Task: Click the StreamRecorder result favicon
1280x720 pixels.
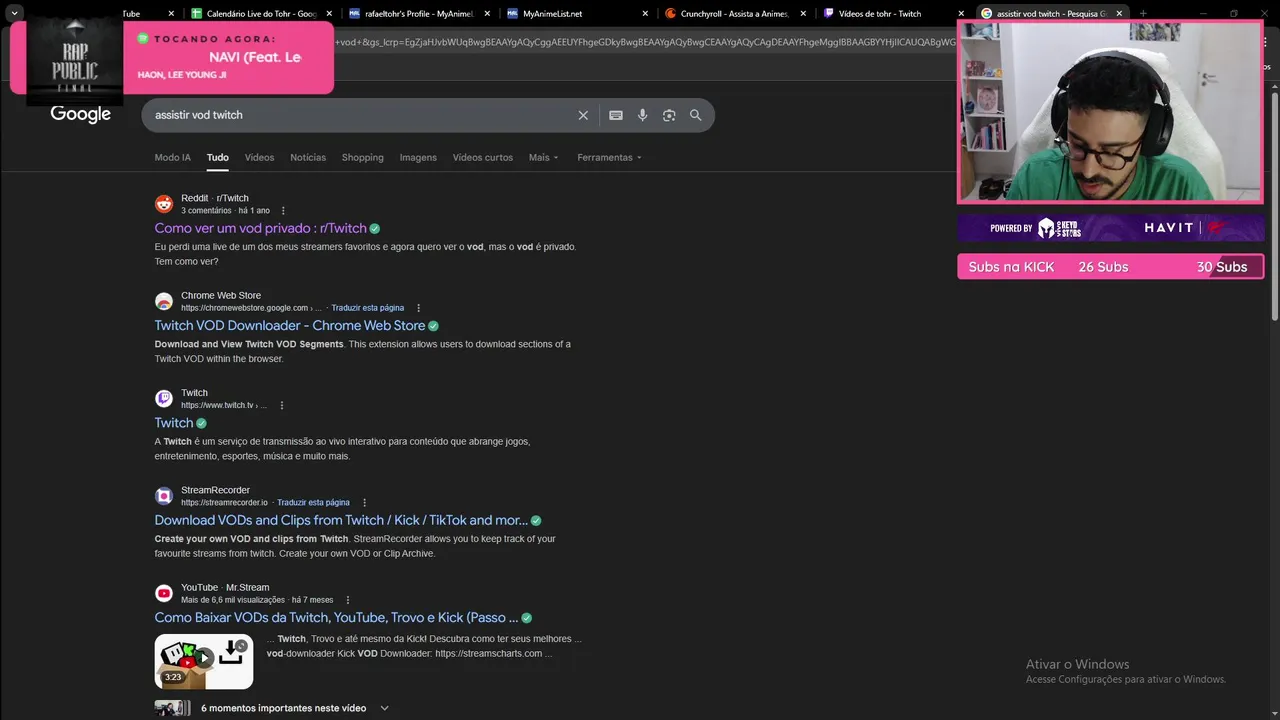Action: [x=164, y=496]
